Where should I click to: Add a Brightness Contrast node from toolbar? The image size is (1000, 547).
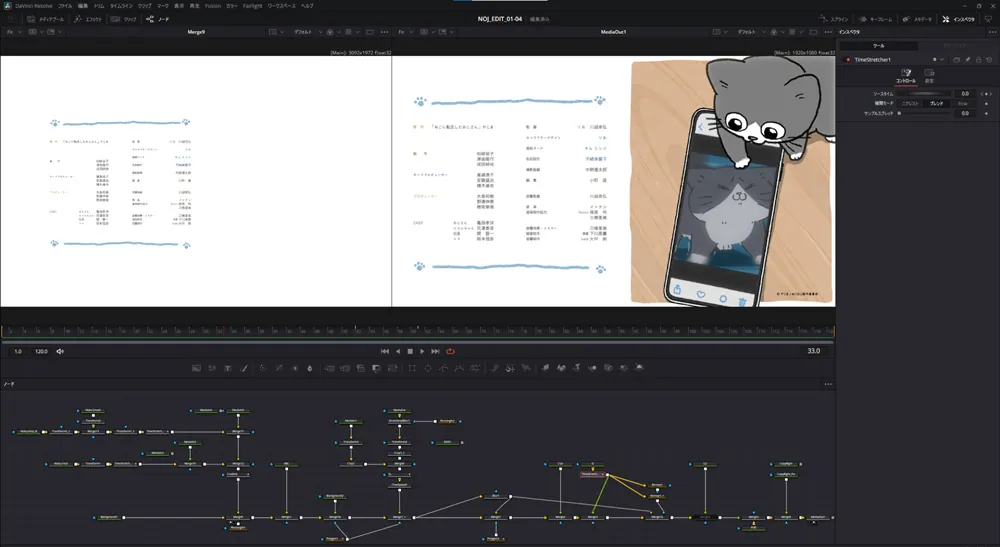tap(295, 368)
